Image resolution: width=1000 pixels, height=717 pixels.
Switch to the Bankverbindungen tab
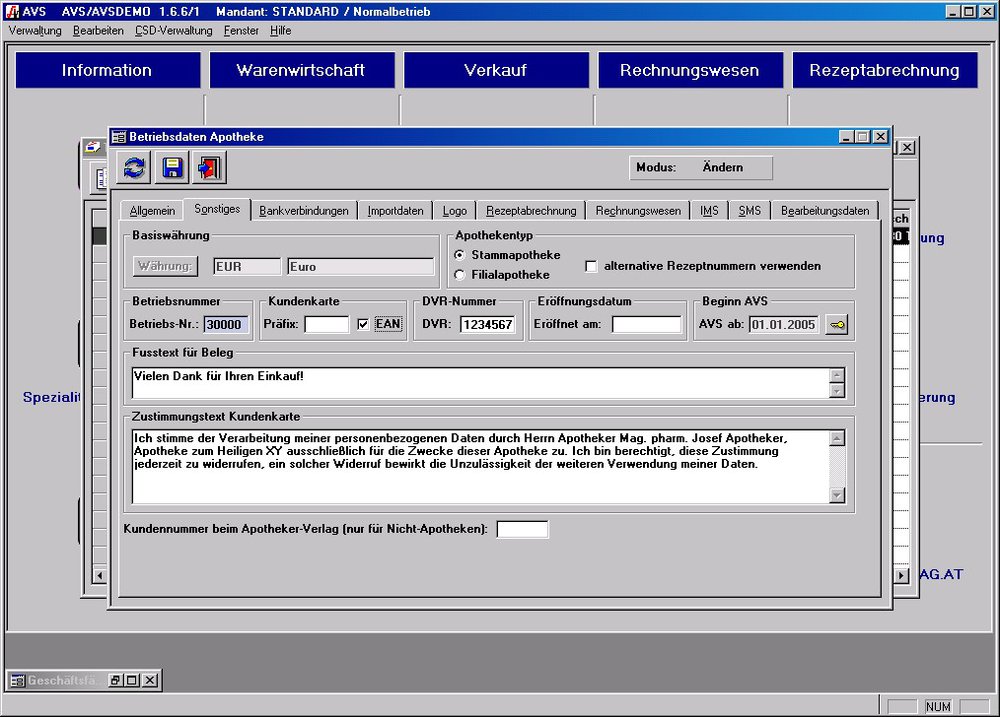[x=304, y=211]
